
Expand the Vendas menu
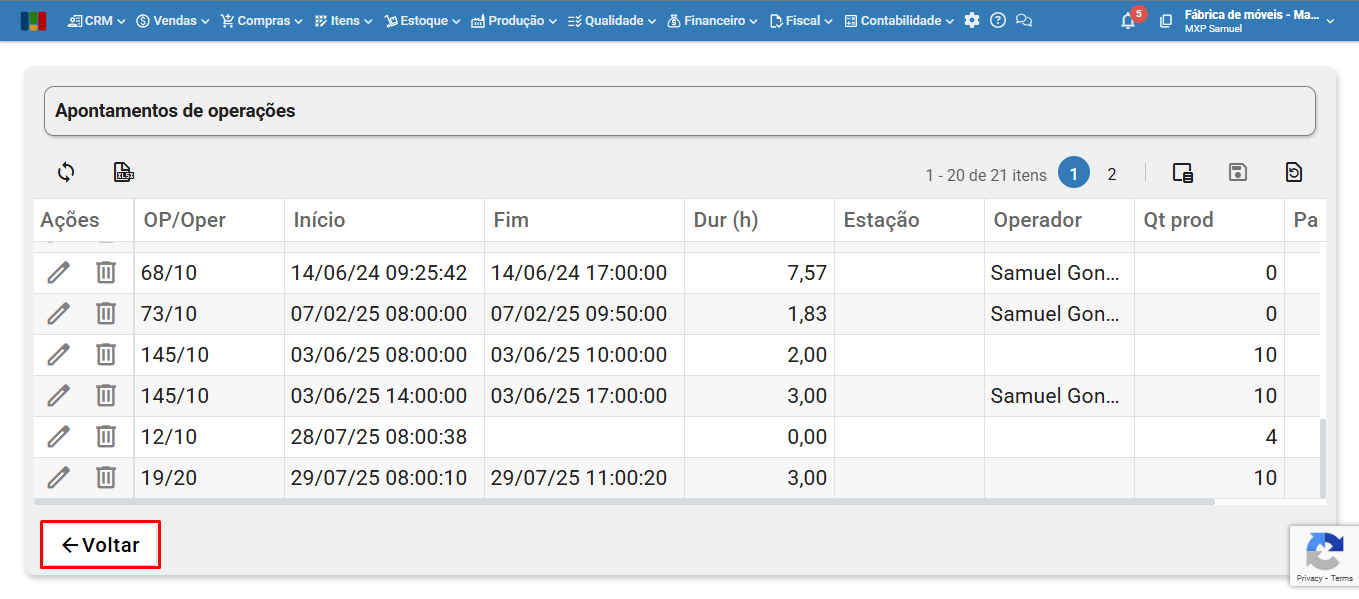(x=173, y=20)
